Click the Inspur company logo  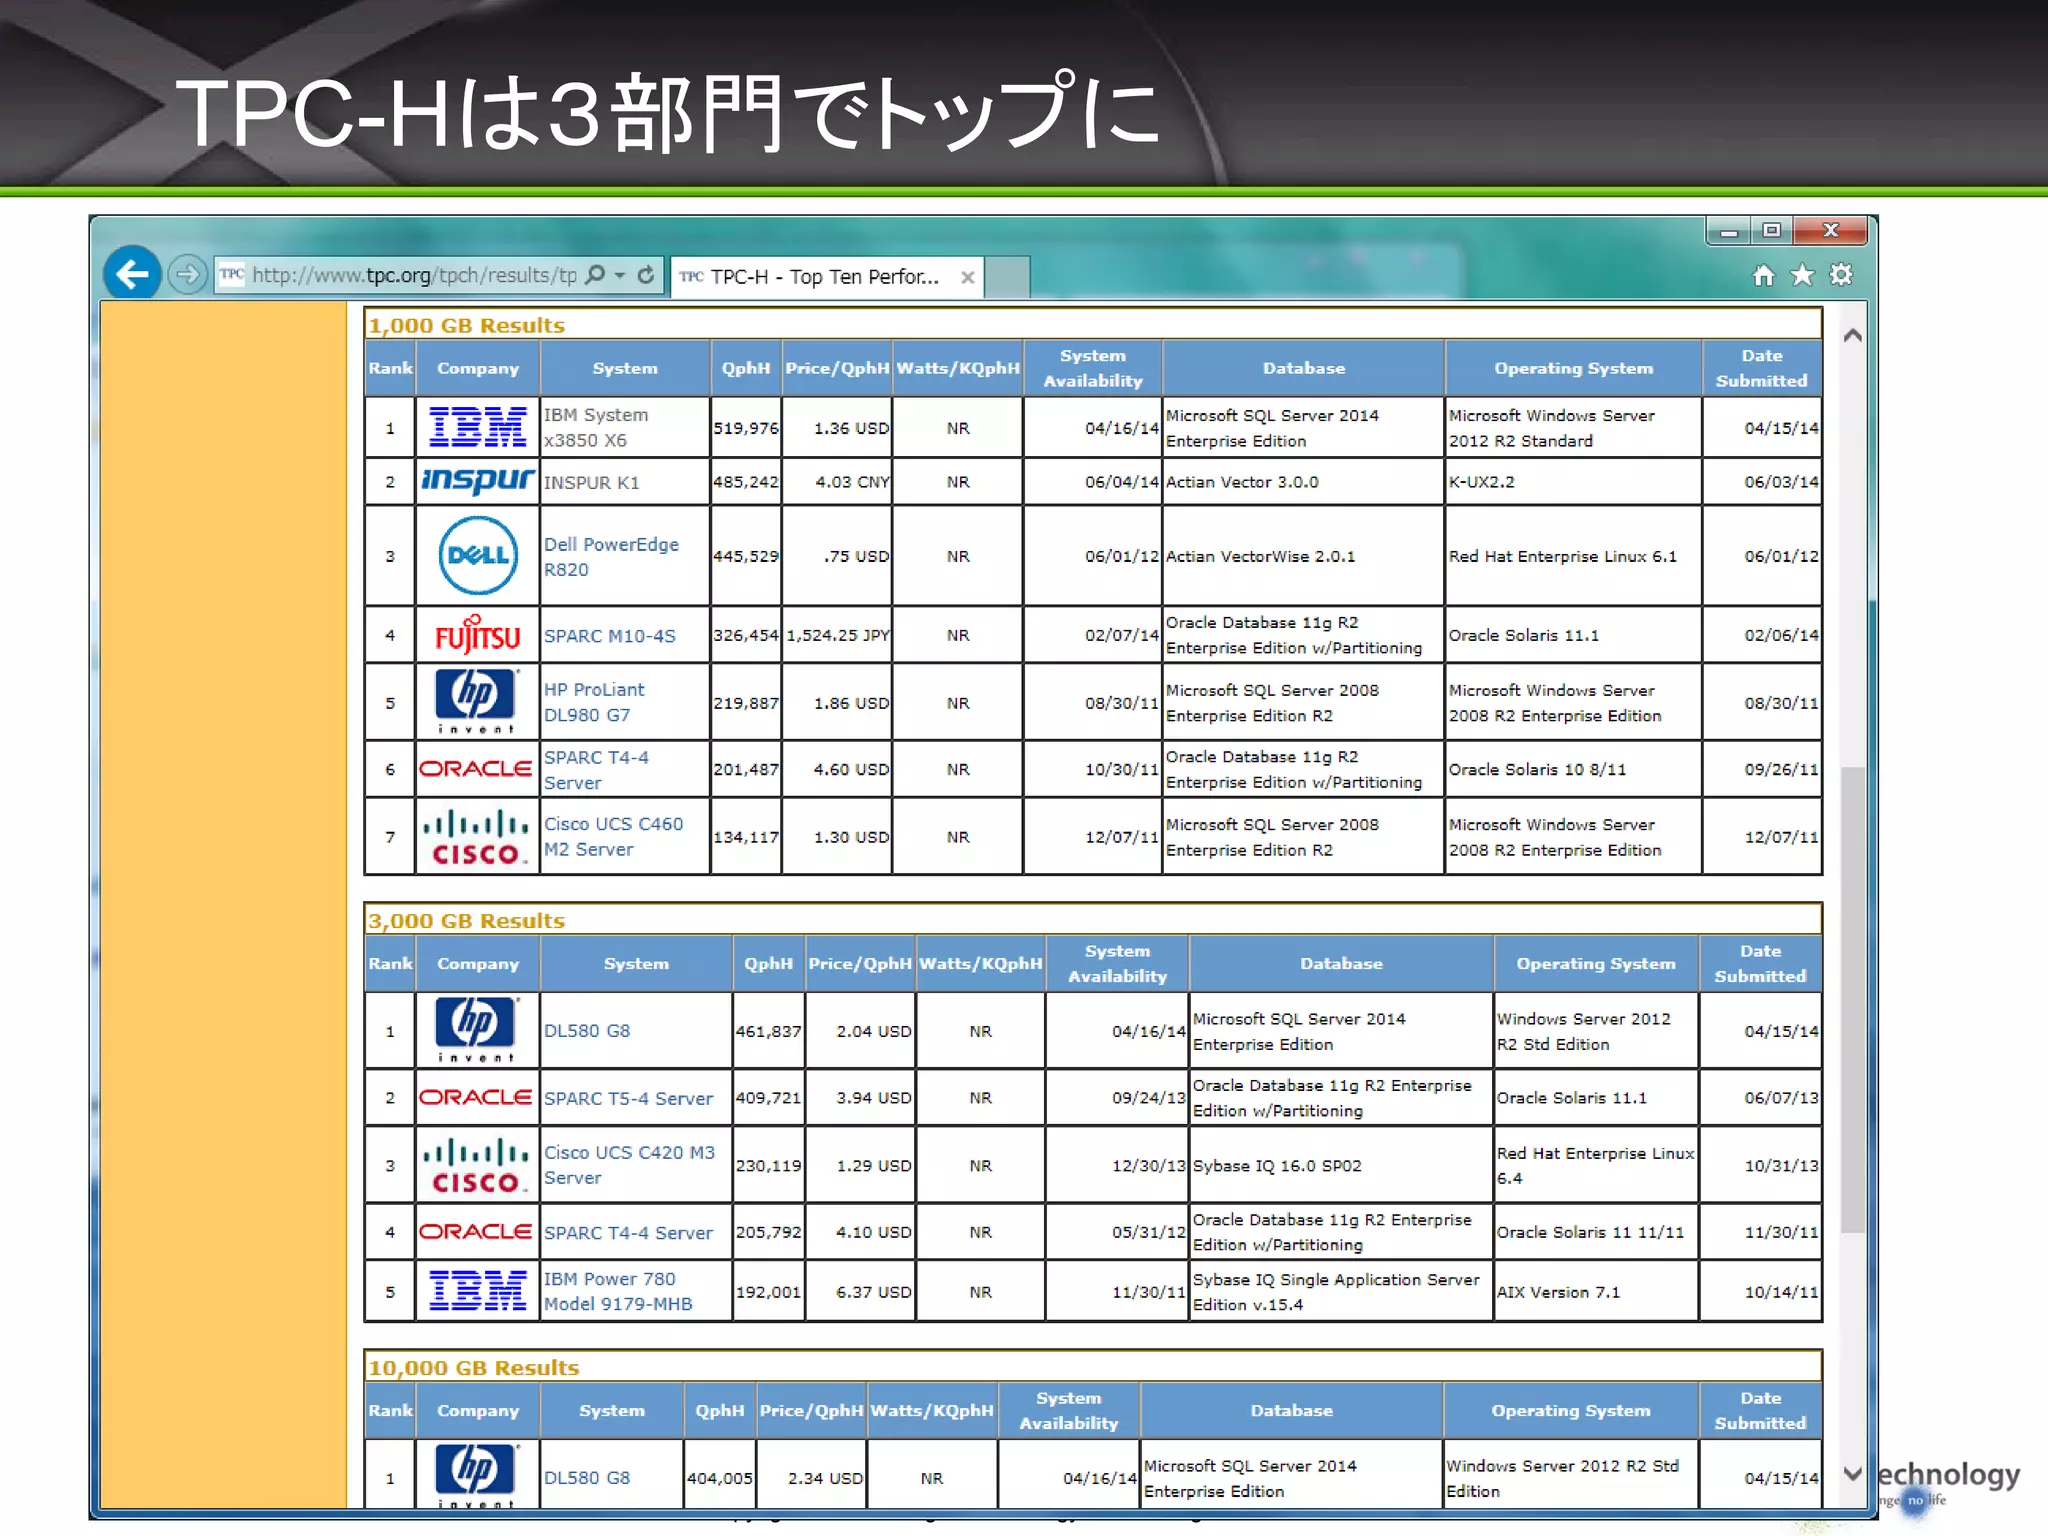(x=477, y=481)
